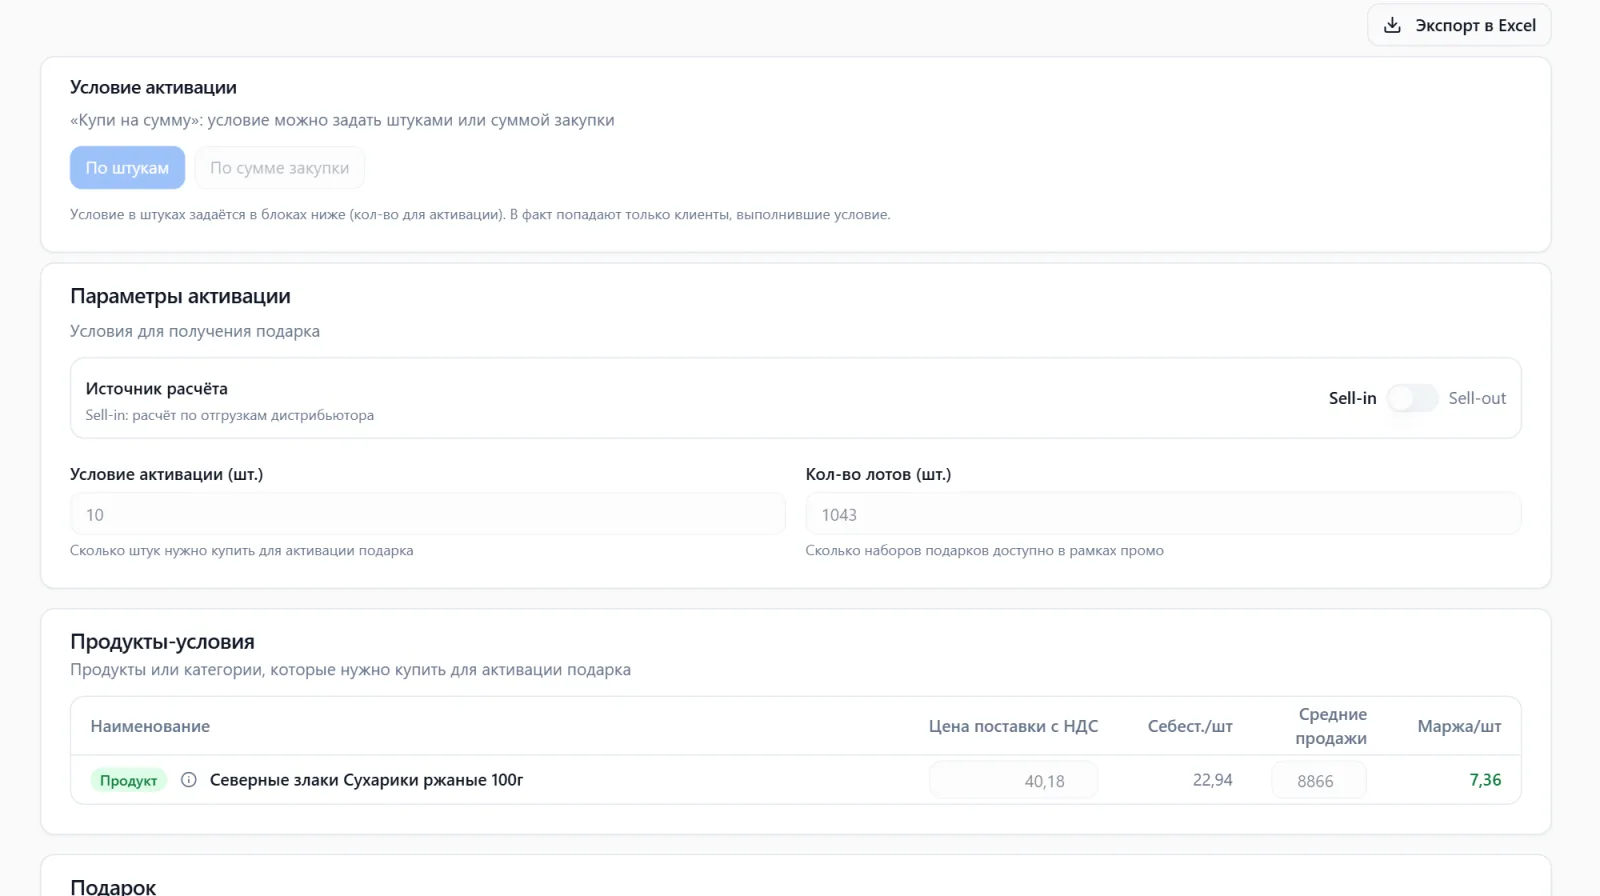Select the По штукам condition mode
The height and width of the screenshot is (896, 1600).
[127, 168]
